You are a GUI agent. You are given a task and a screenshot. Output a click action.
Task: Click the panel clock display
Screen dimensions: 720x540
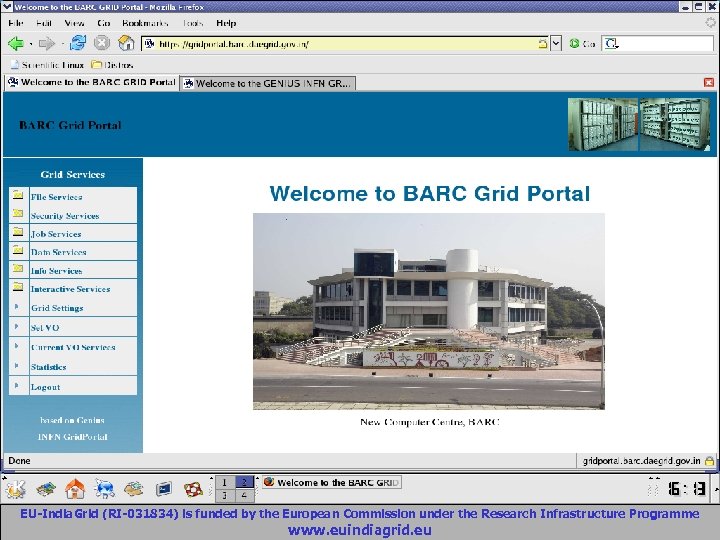coord(686,489)
